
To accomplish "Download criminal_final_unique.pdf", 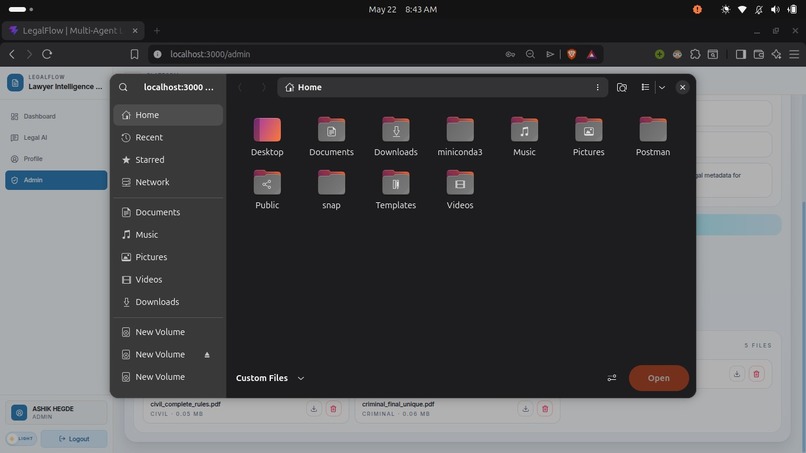I will [x=525, y=409].
